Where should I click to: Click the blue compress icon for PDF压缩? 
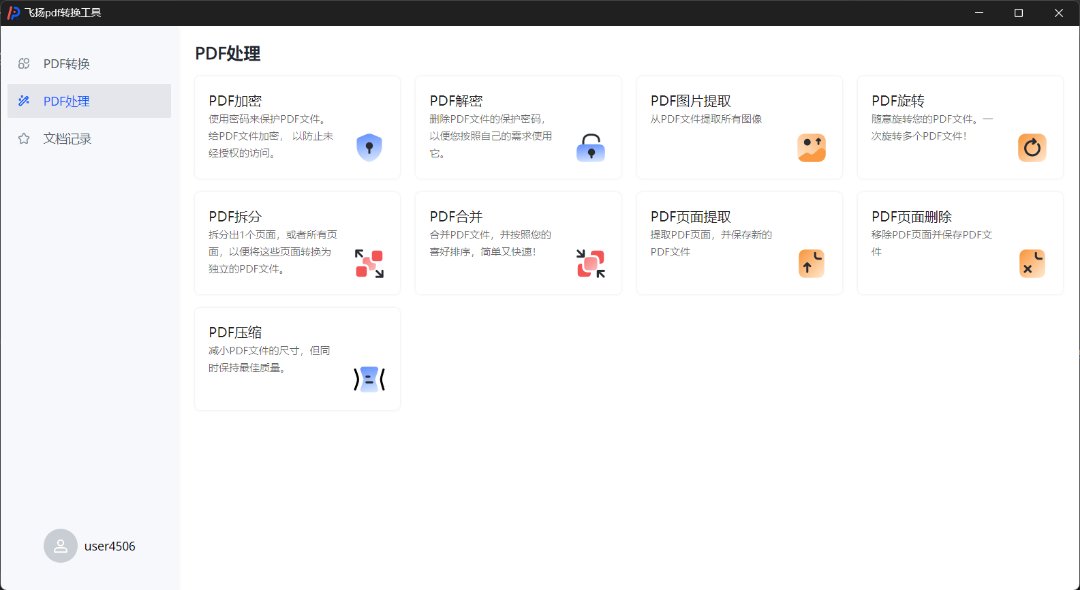(x=369, y=379)
